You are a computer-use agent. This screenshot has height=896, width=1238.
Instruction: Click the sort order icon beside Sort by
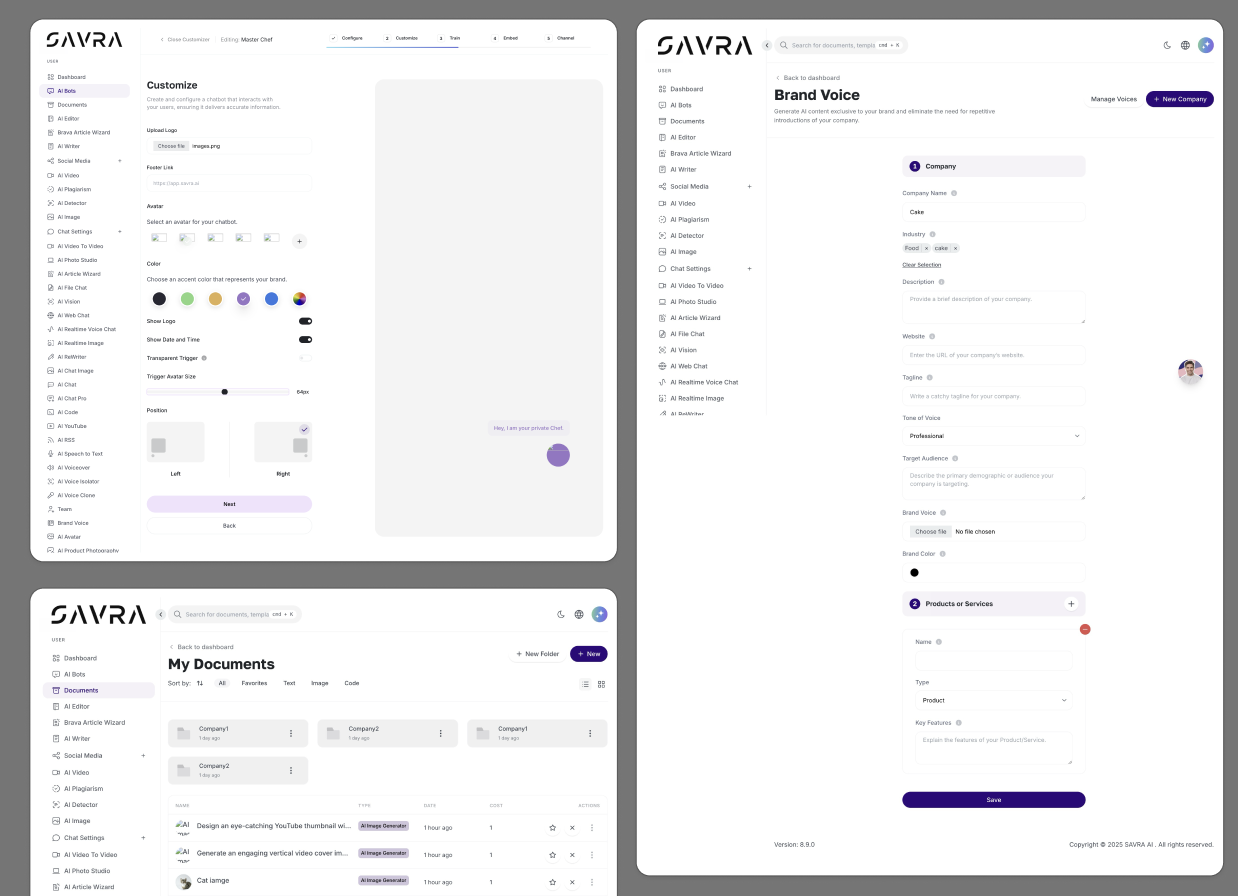[200, 683]
